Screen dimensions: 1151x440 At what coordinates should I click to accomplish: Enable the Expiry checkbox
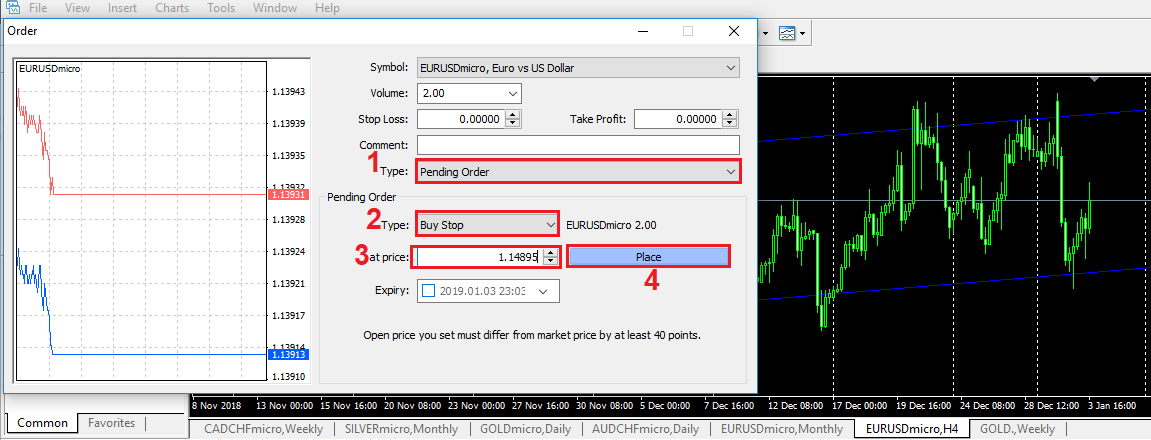click(429, 291)
